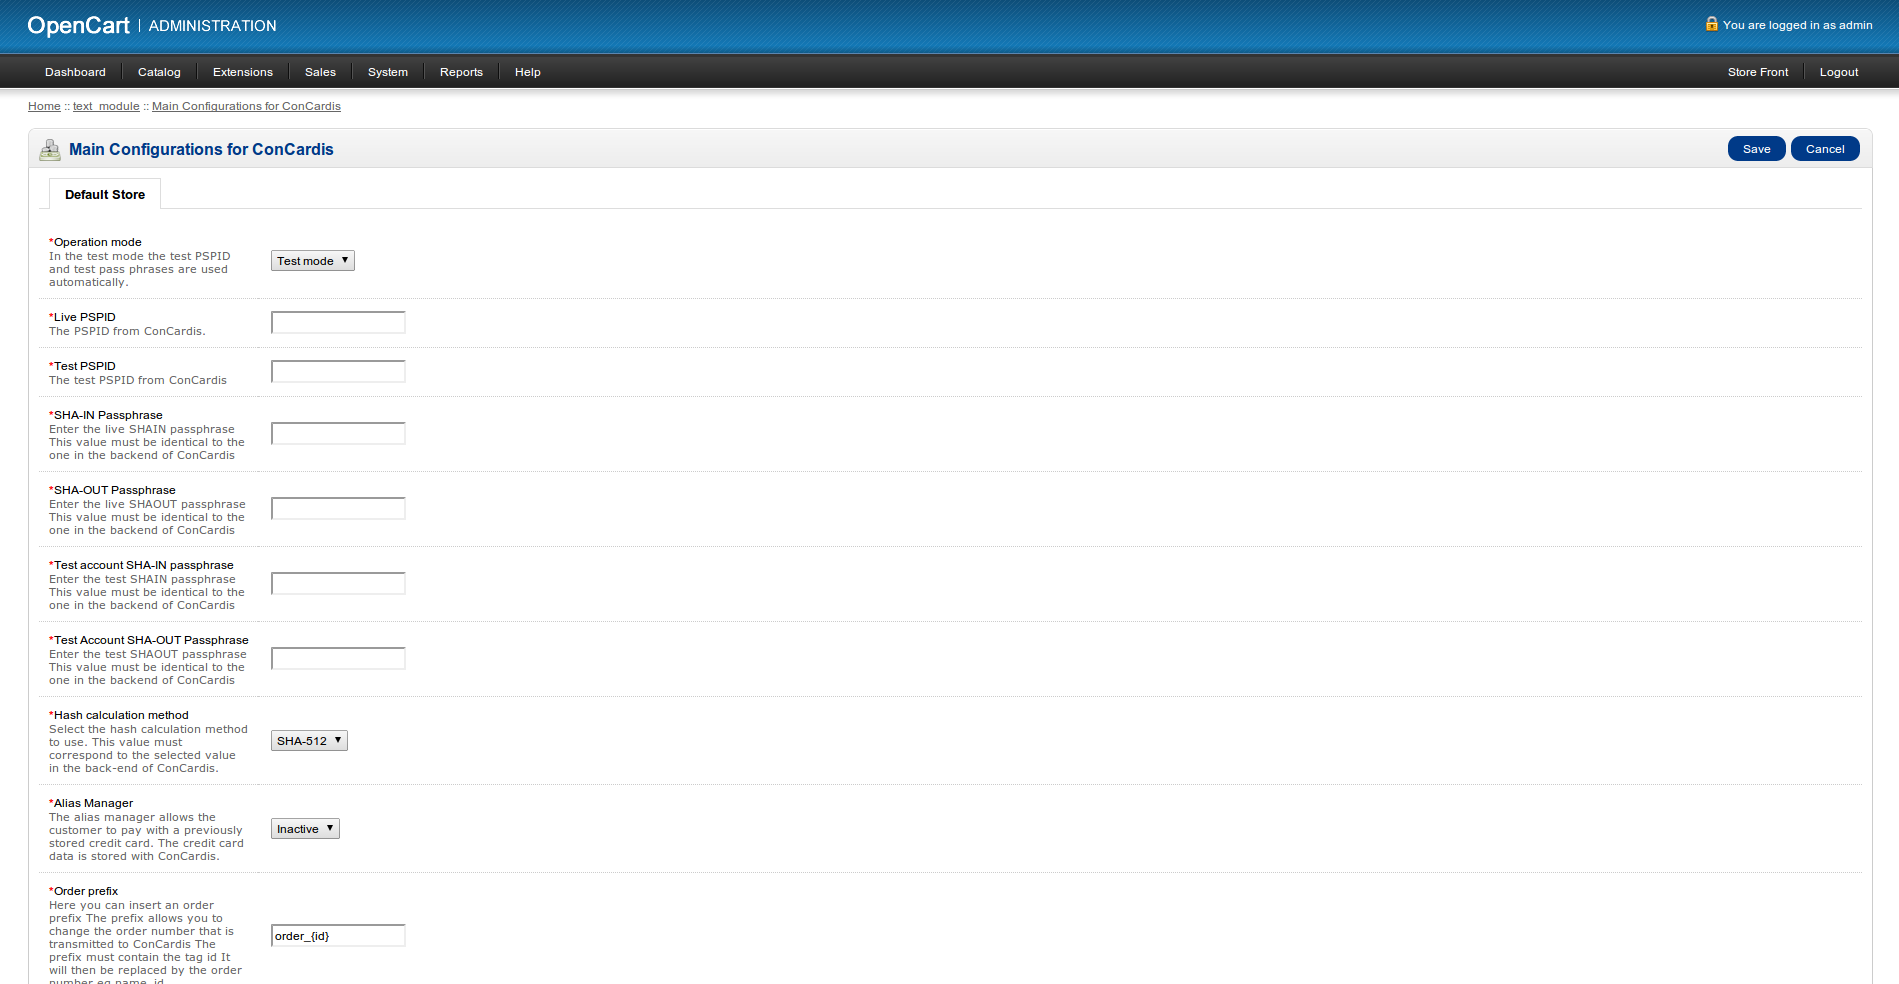Open the Catalog menu
The image size is (1899, 984).
(x=159, y=72)
